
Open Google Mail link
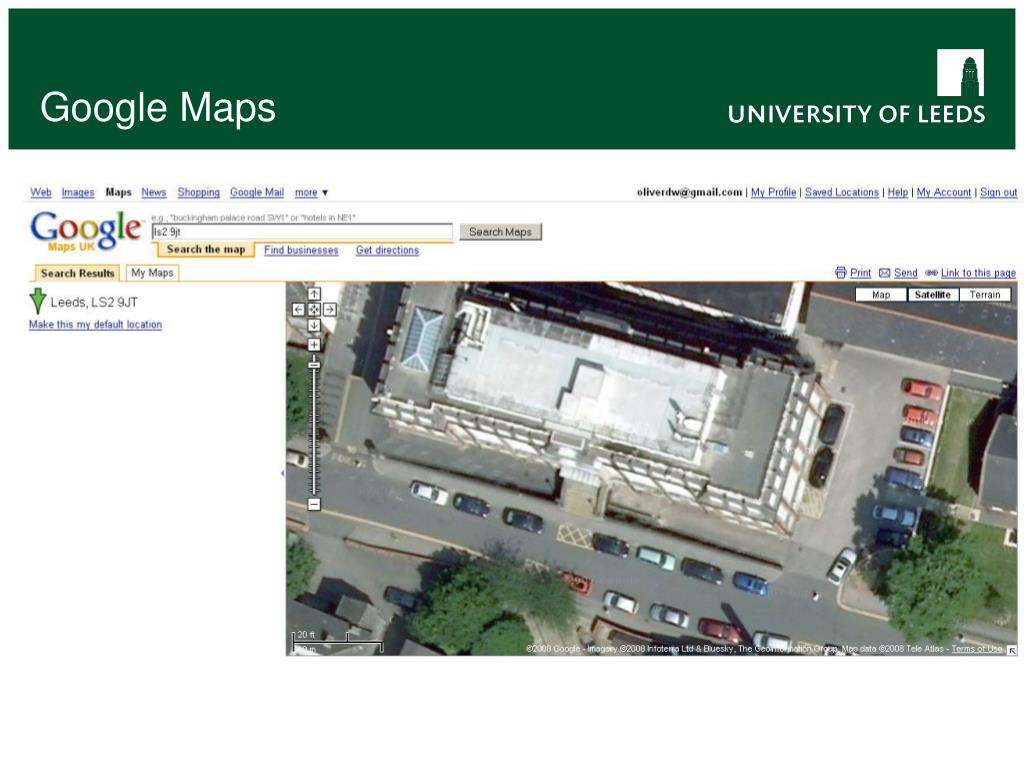click(x=257, y=192)
